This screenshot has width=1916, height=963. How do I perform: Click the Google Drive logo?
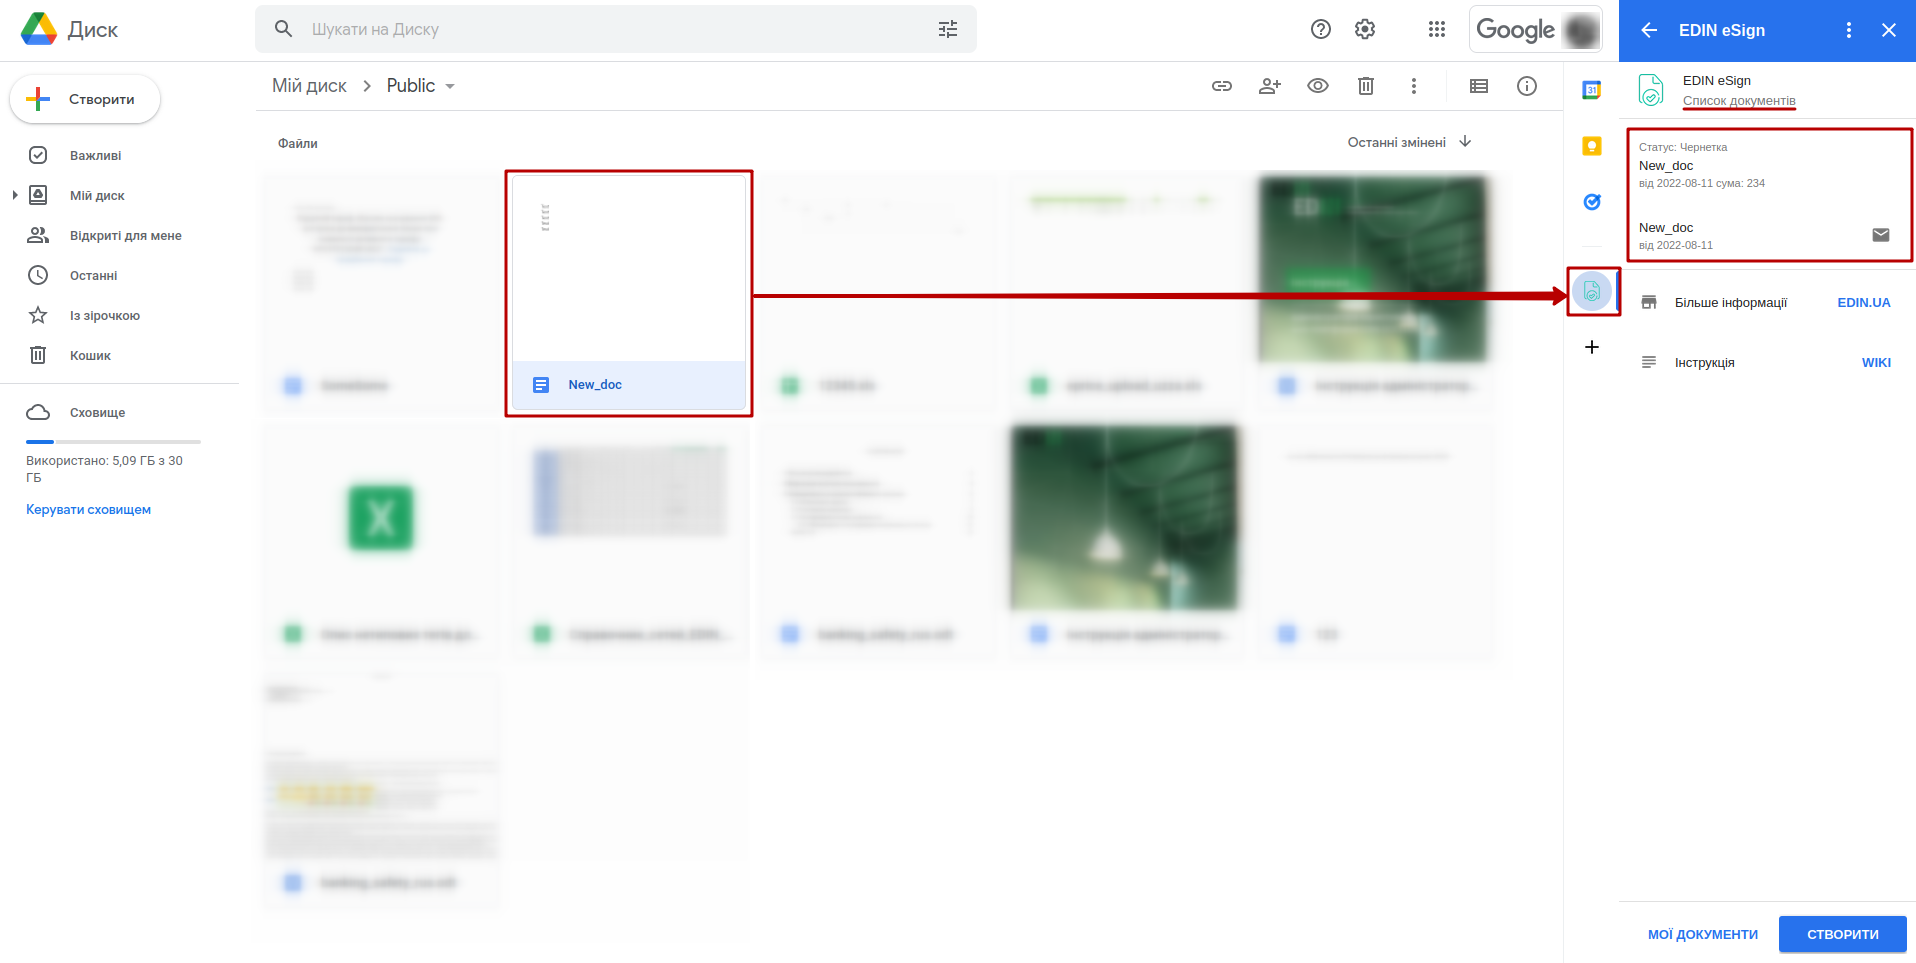[39, 29]
